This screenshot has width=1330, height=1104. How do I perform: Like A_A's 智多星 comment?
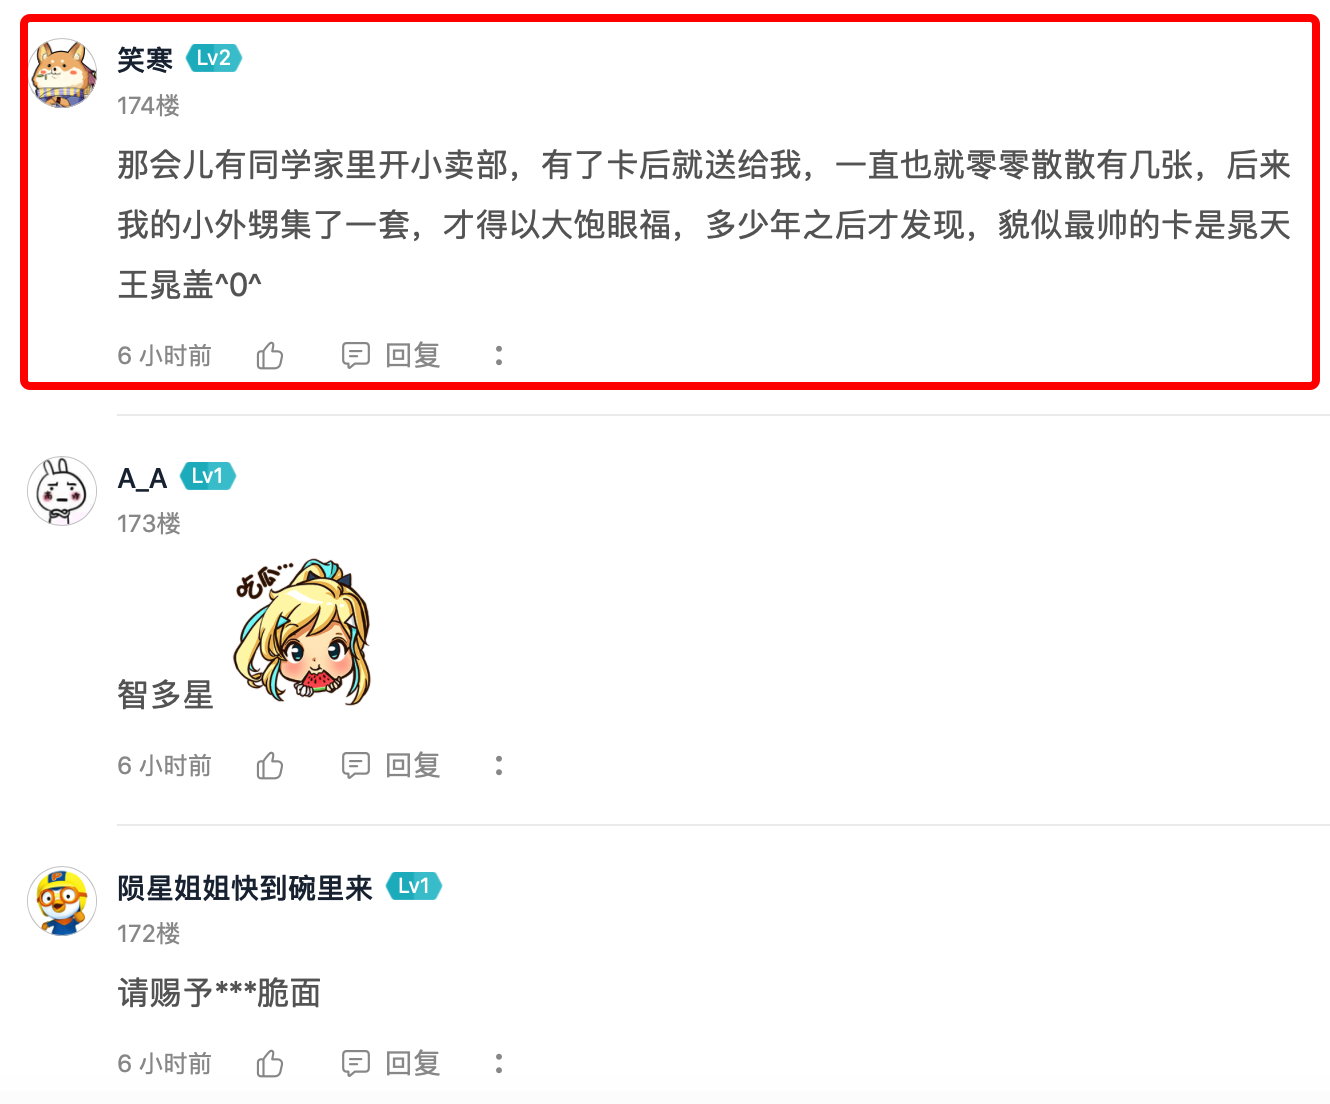[x=270, y=765]
